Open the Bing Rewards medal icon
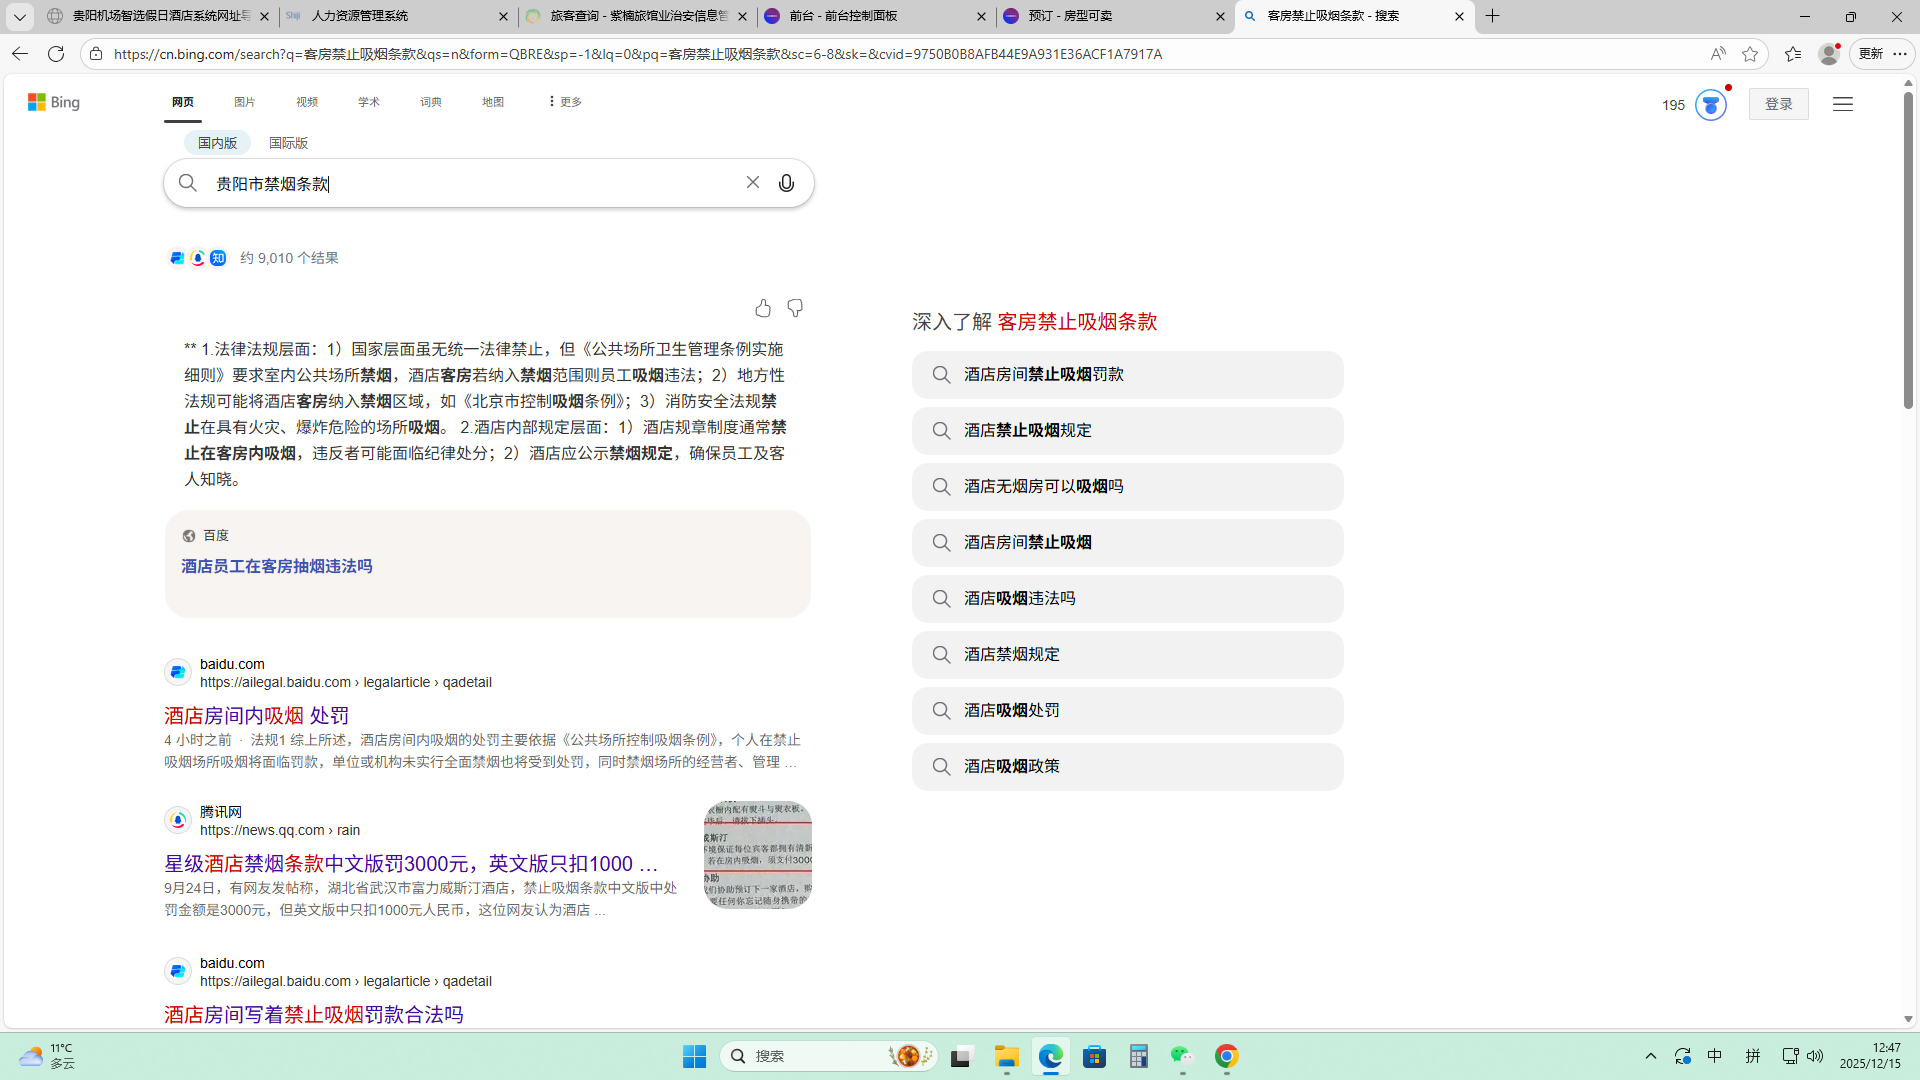The height and width of the screenshot is (1080, 1920). [1710, 104]
